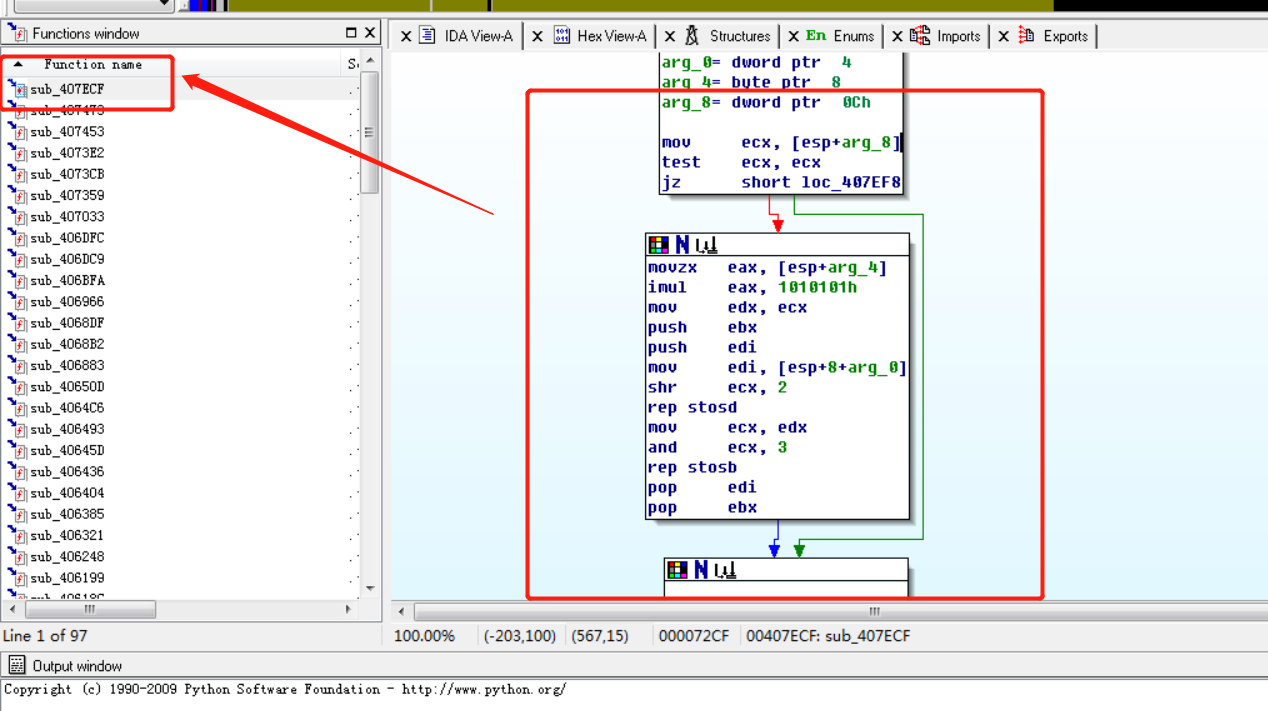Select function sub_40645D
1268x711 pixels.
(x=67, y=451)
